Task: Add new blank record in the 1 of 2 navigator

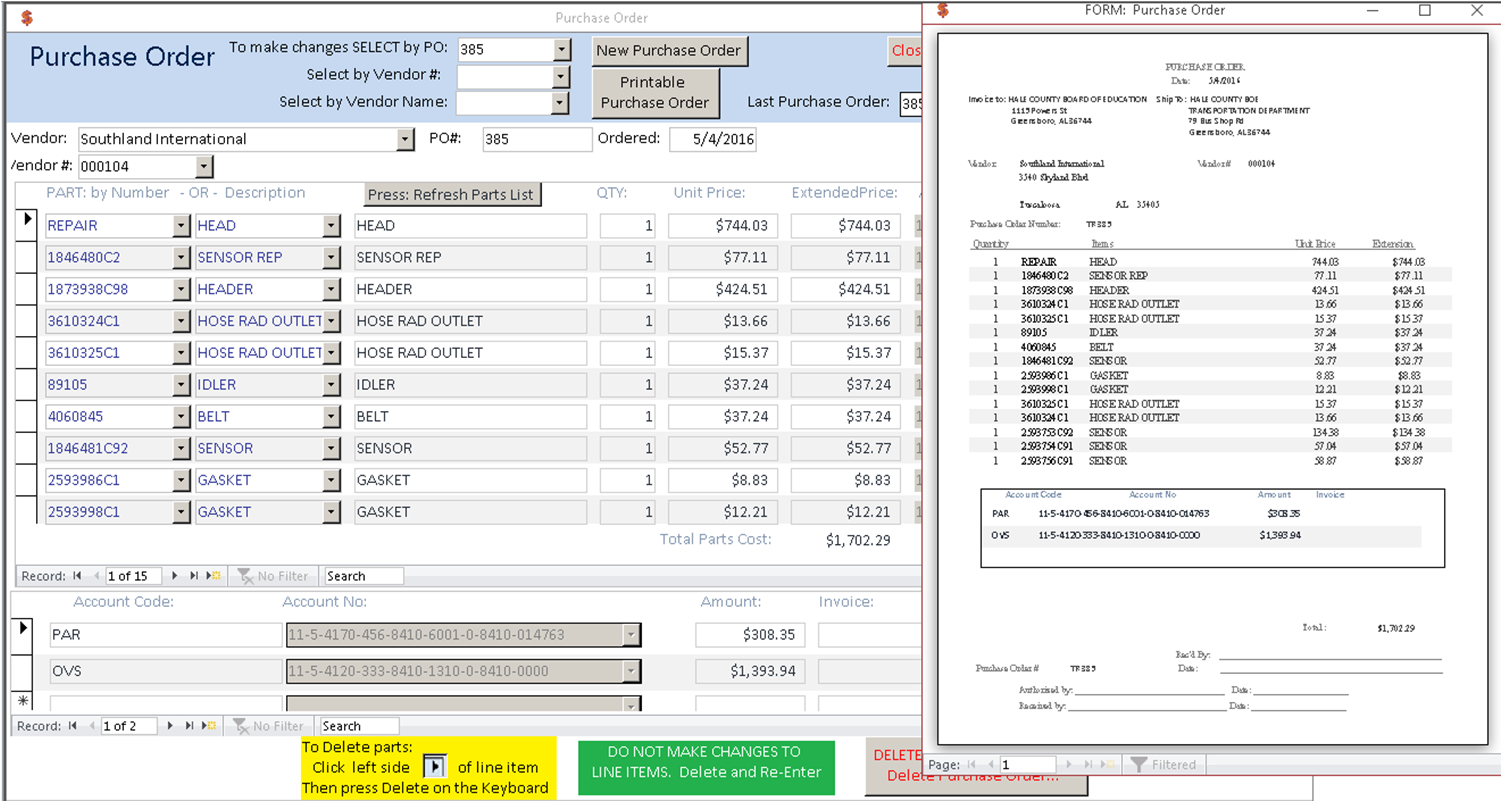Action: pos(209,726)
